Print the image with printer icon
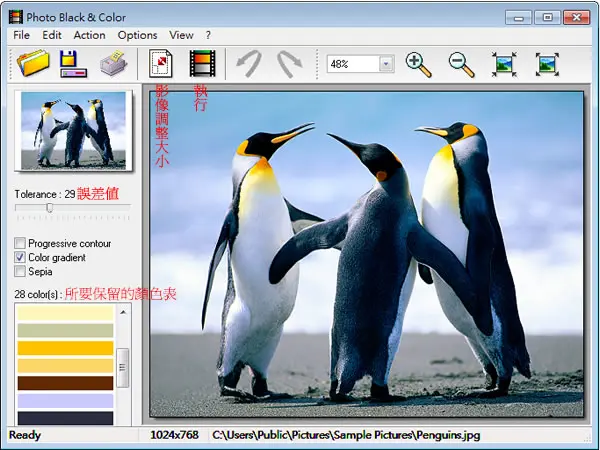The width and height of the screenshot is (600, 450). click(114, 64)
